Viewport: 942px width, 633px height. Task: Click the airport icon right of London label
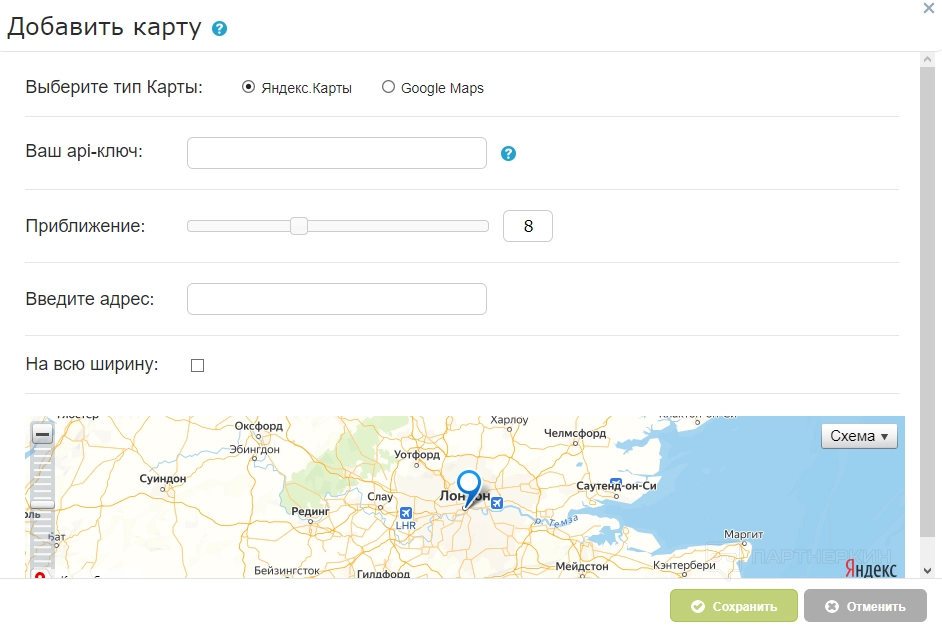coord(496,503)
